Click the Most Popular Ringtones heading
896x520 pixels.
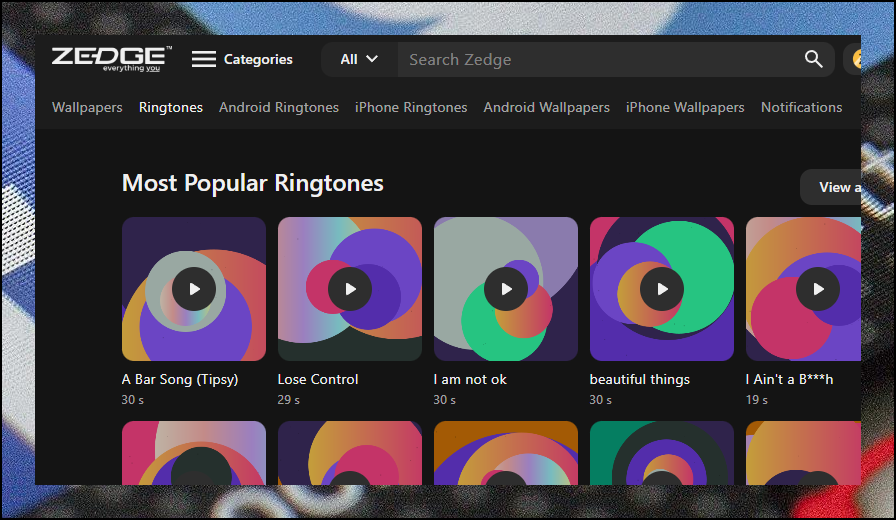pyautogui.click(x=253, y=183)
